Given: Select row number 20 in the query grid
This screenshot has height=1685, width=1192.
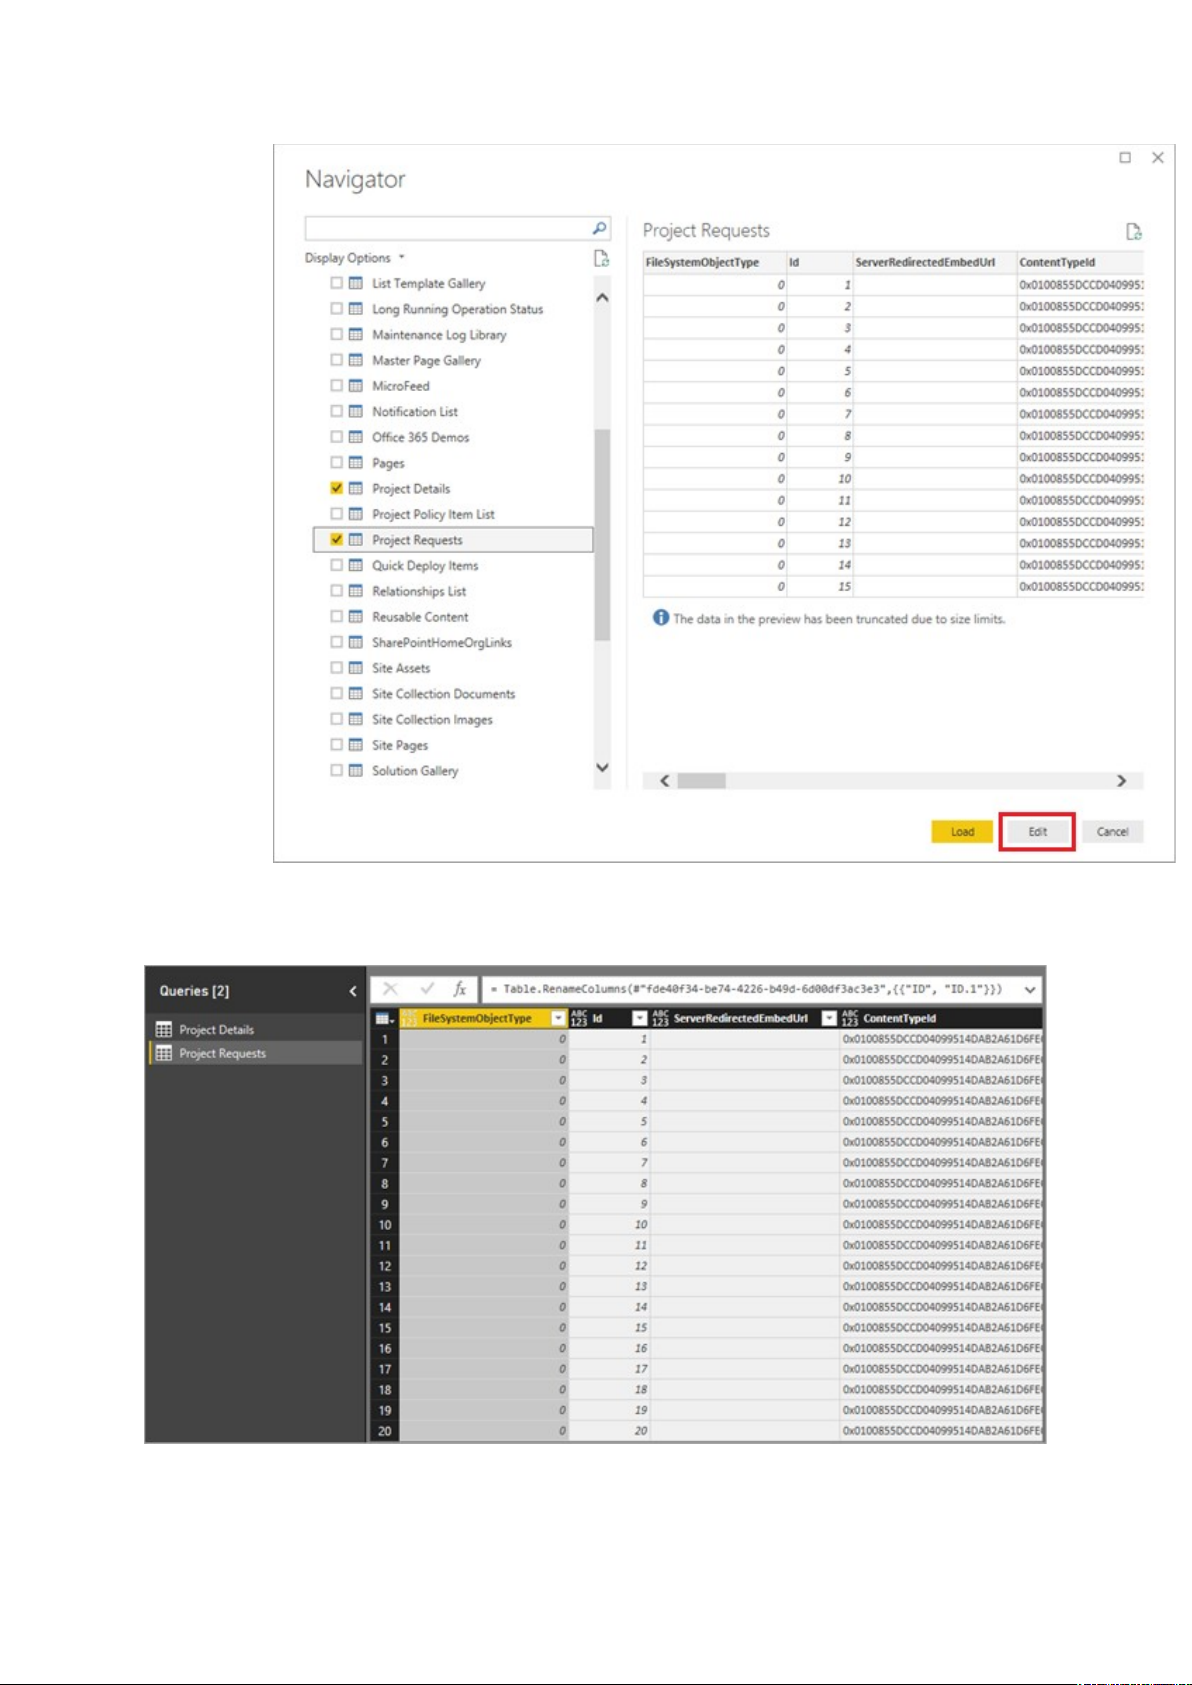Looking at the screenshot, I should (x=385, y=1431).
